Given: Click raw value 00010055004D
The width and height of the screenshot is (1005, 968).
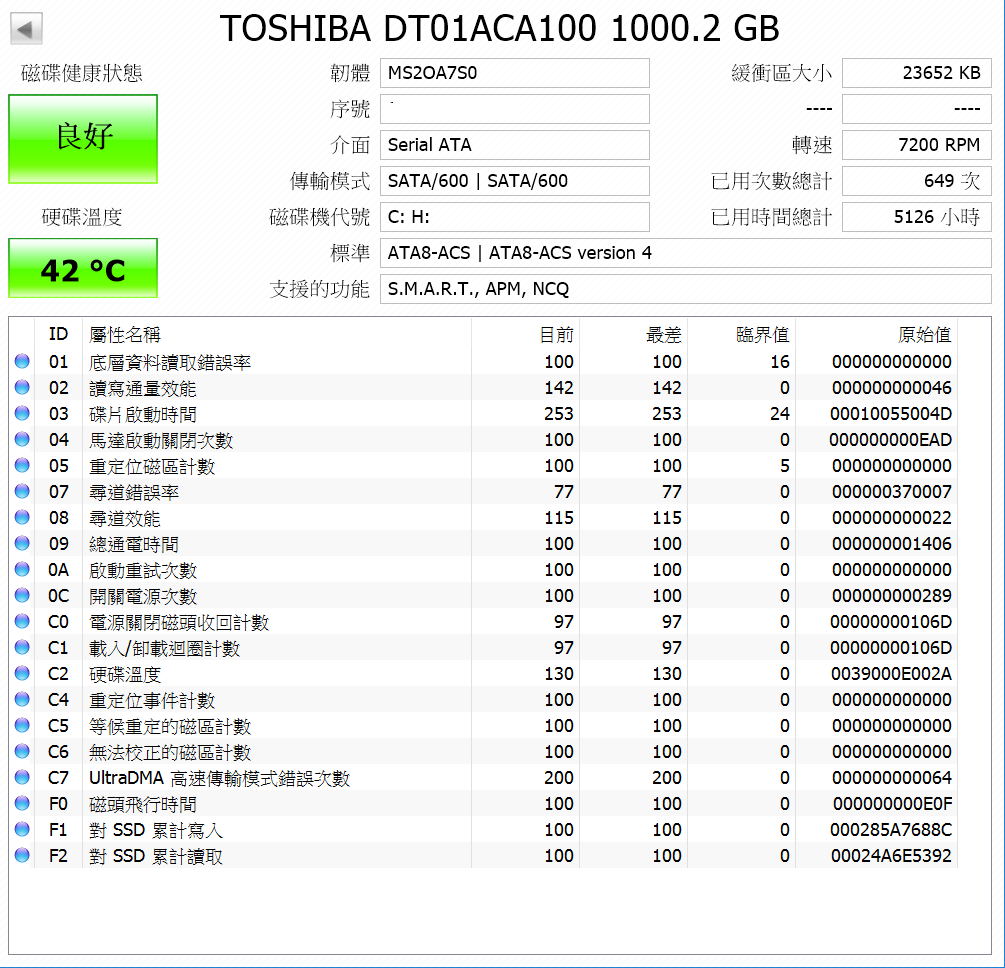Looking at the screenshot, I should click(x=890, y=413).
